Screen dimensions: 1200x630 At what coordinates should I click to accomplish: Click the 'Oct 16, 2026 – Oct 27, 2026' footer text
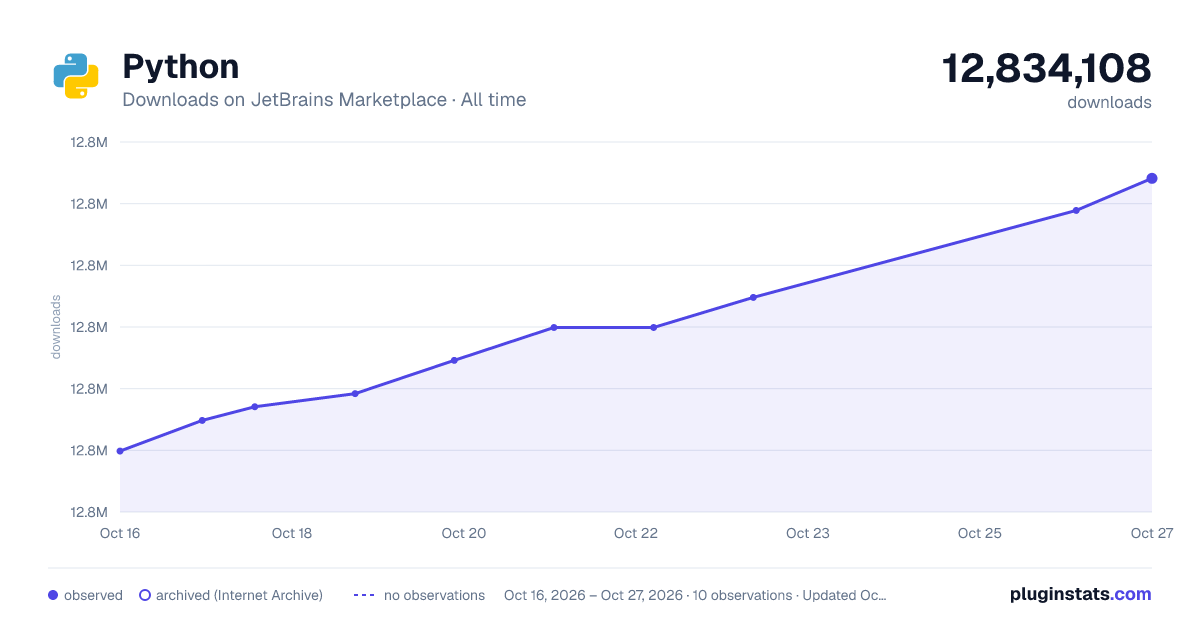click(593, 595)
